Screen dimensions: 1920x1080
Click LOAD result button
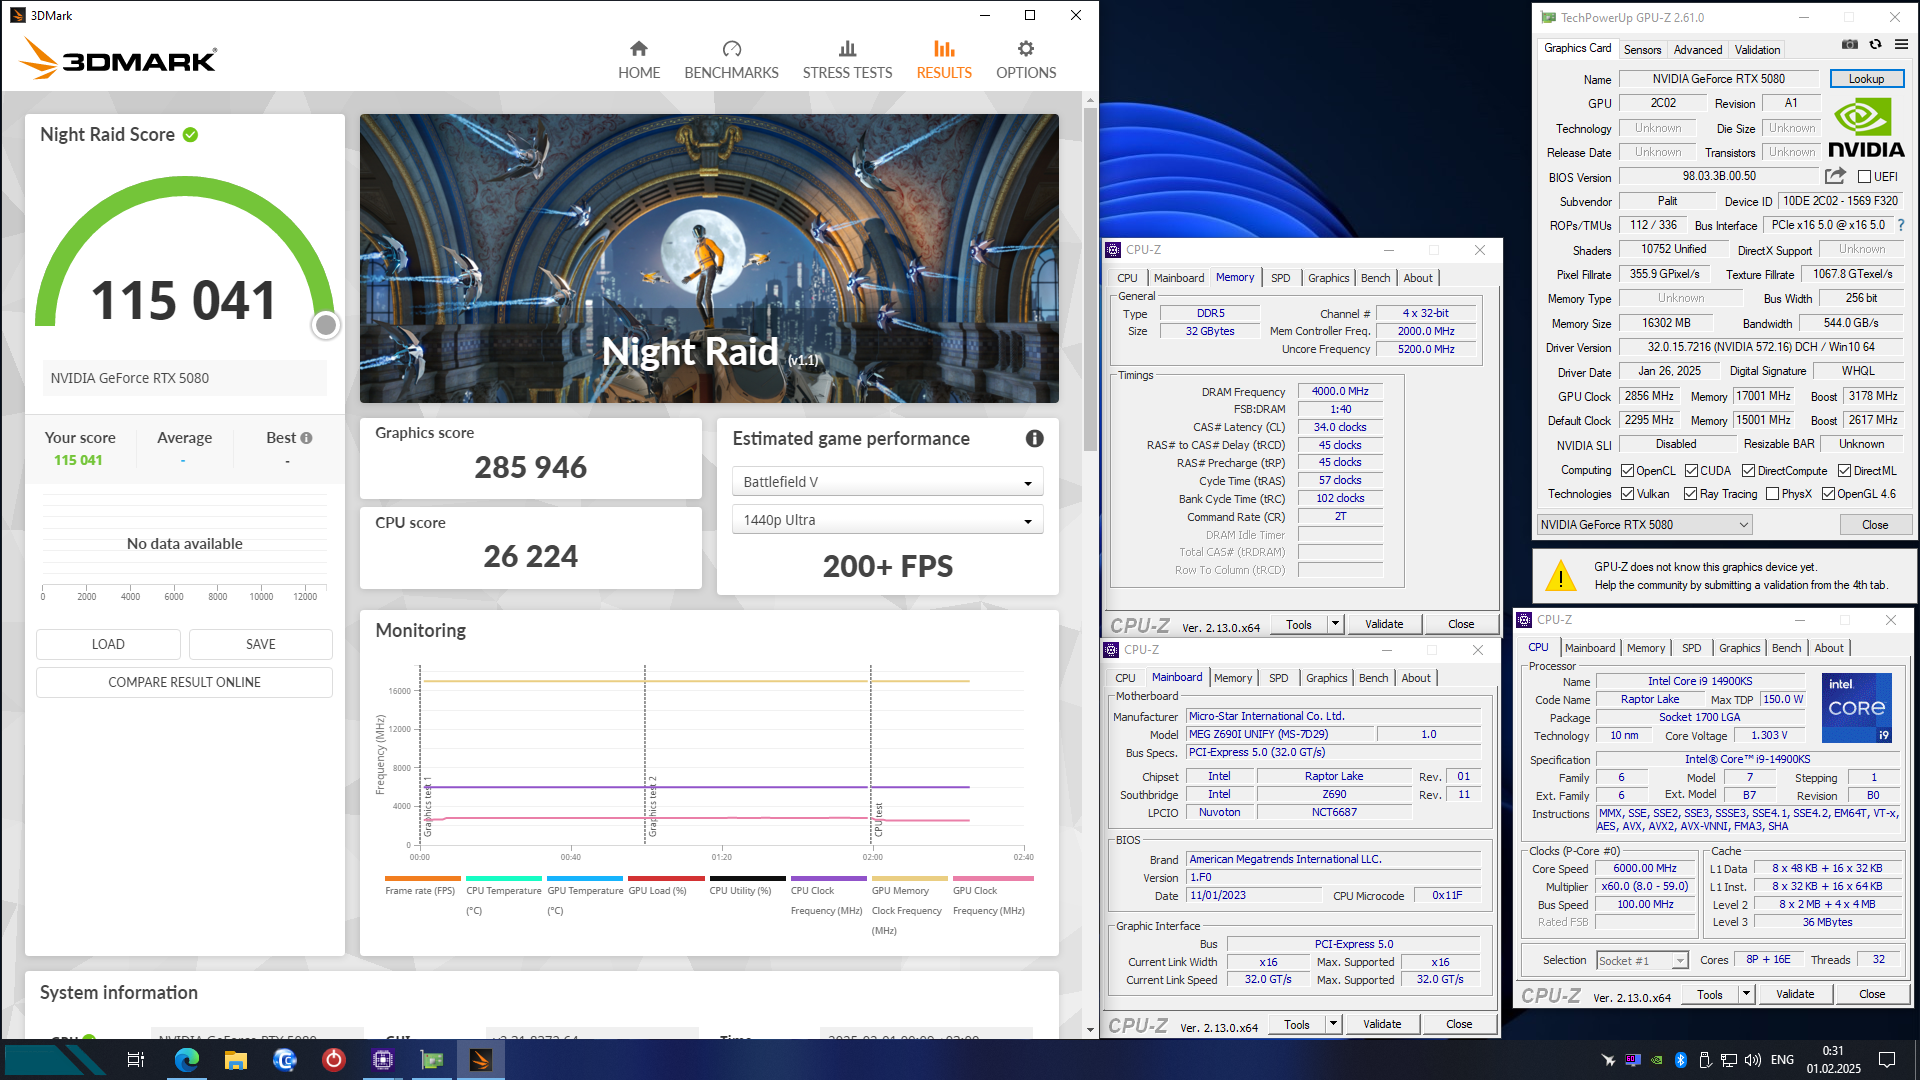click(108, 644)
